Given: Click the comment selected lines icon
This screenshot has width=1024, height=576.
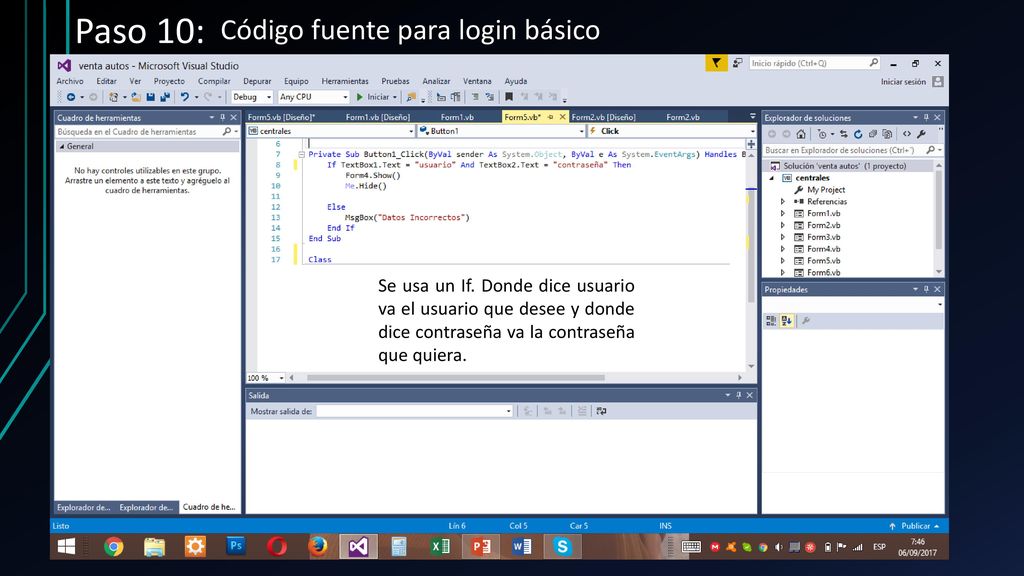Looking at the screenshot, I should pos(475,97).
